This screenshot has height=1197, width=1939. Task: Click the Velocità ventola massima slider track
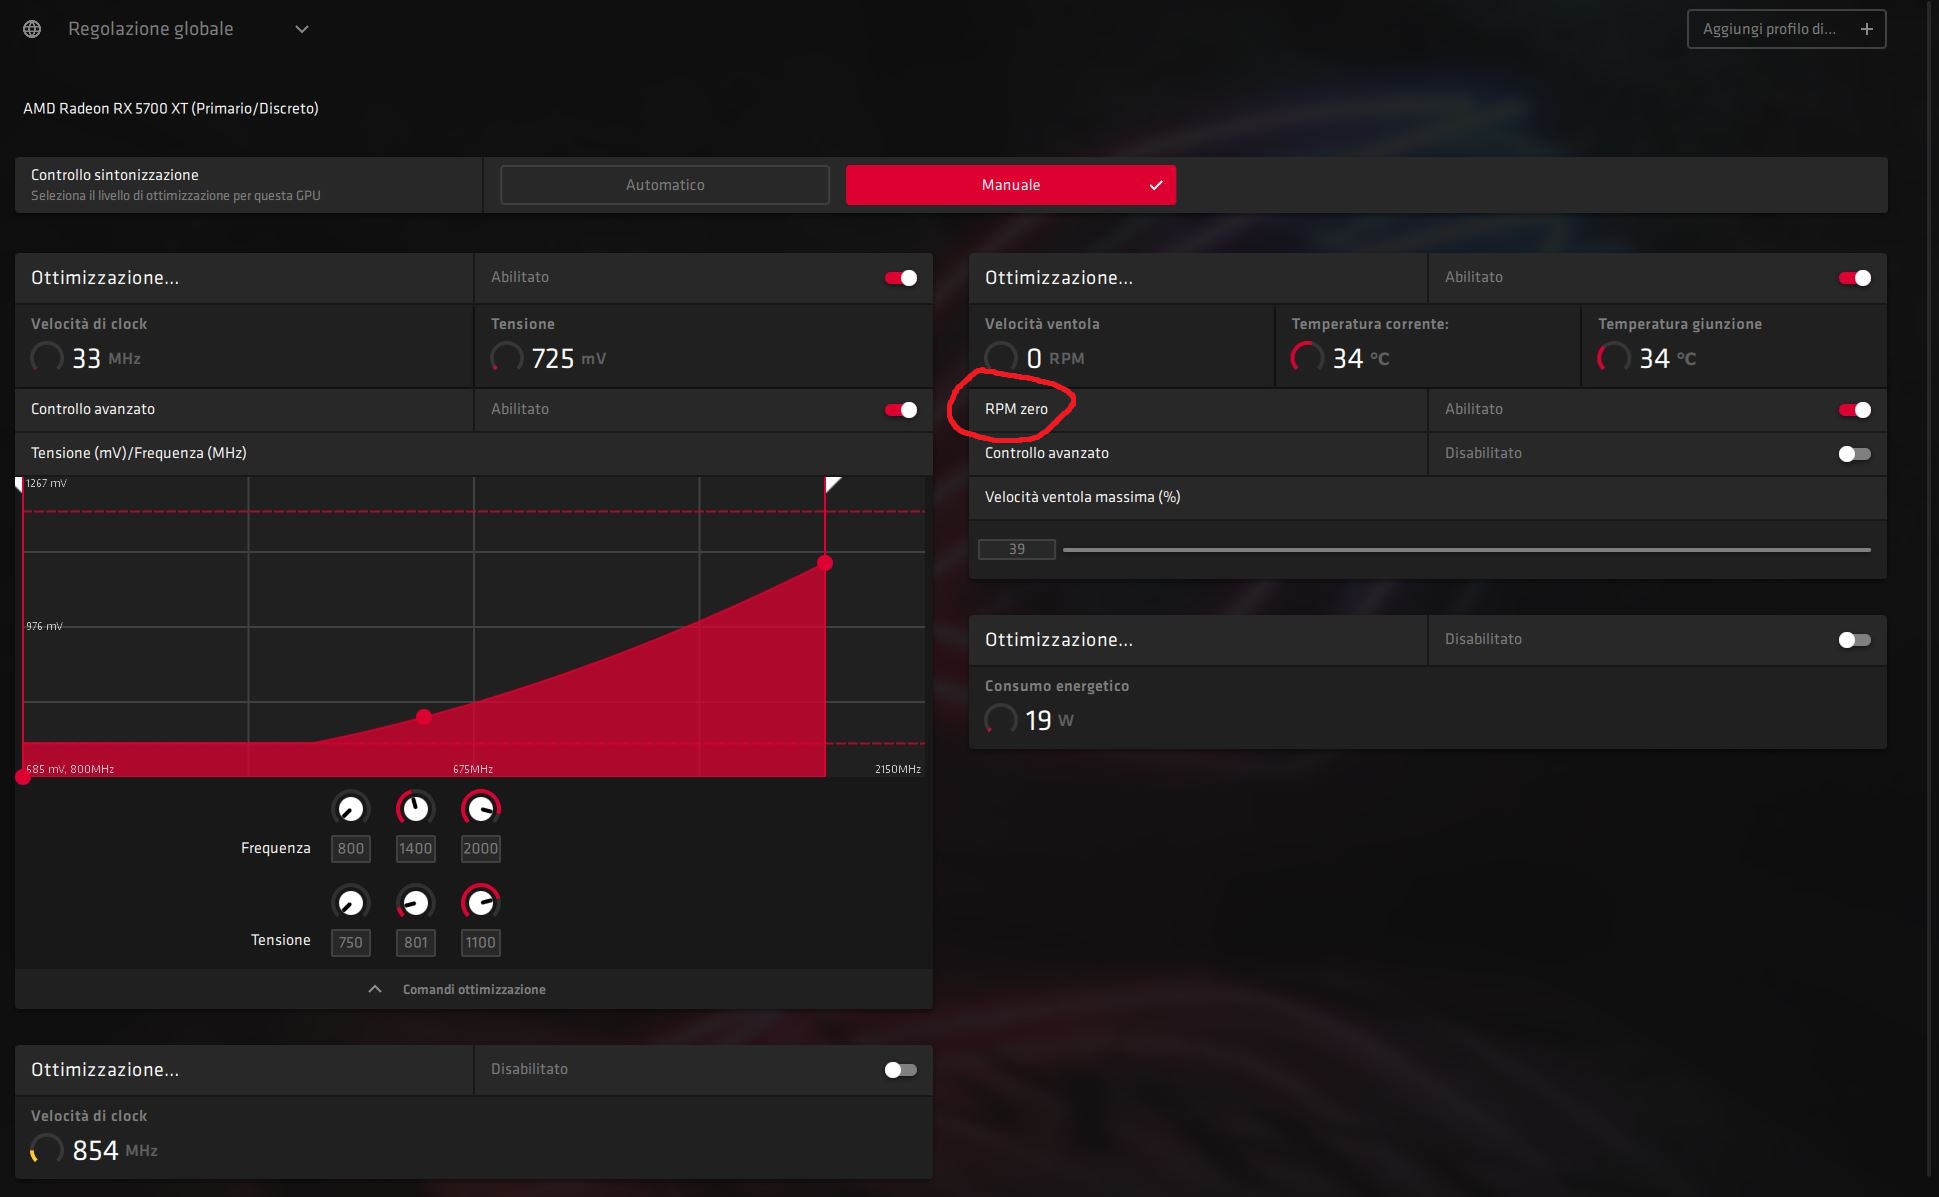coord(1466,550)
